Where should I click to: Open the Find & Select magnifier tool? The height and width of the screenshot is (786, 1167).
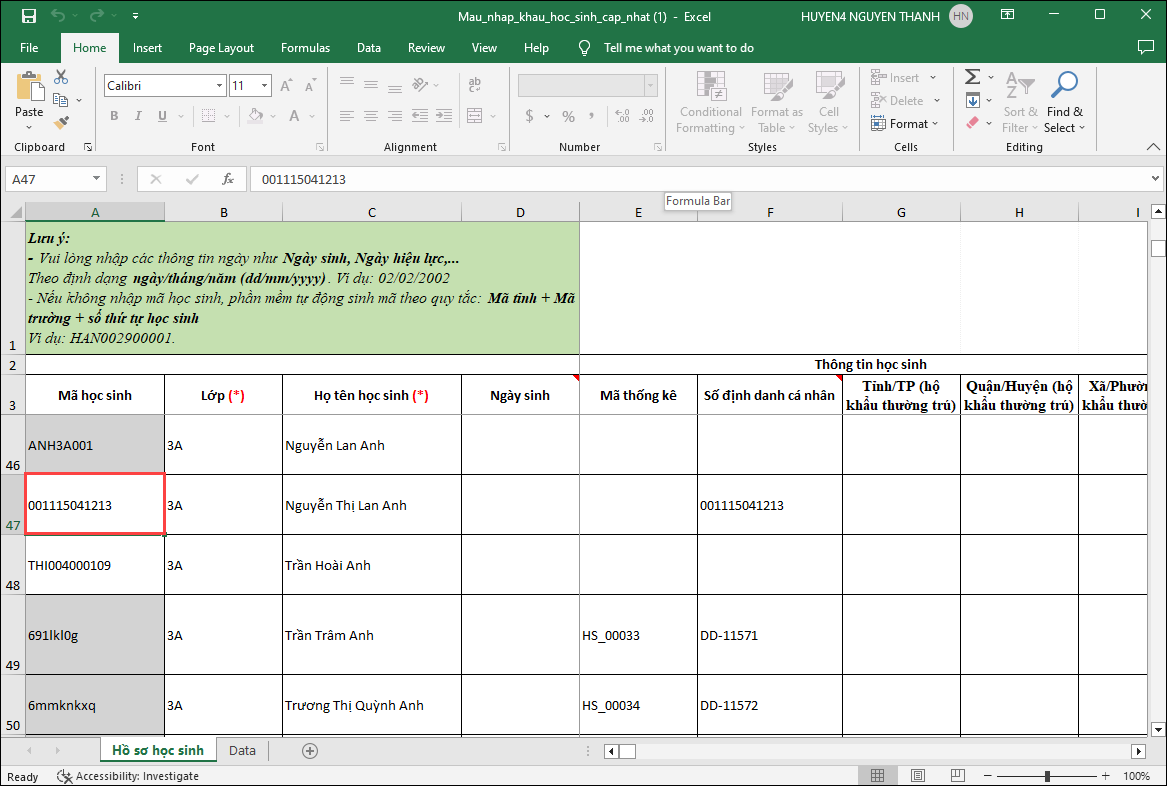point(1064,102)
